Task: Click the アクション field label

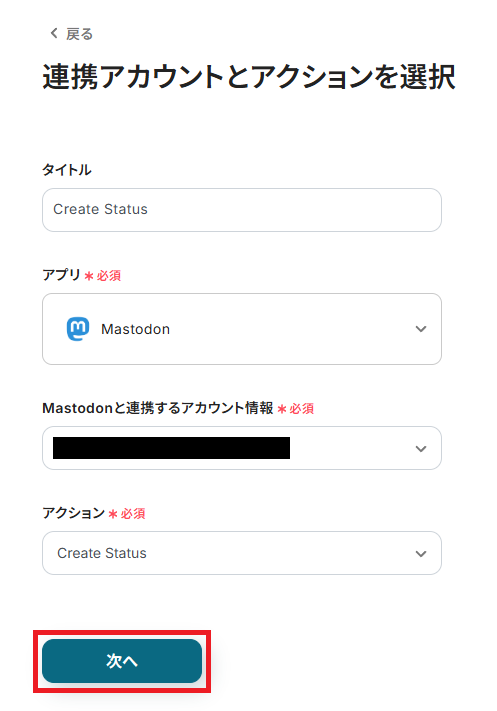Action: click(x=73, y=513)
